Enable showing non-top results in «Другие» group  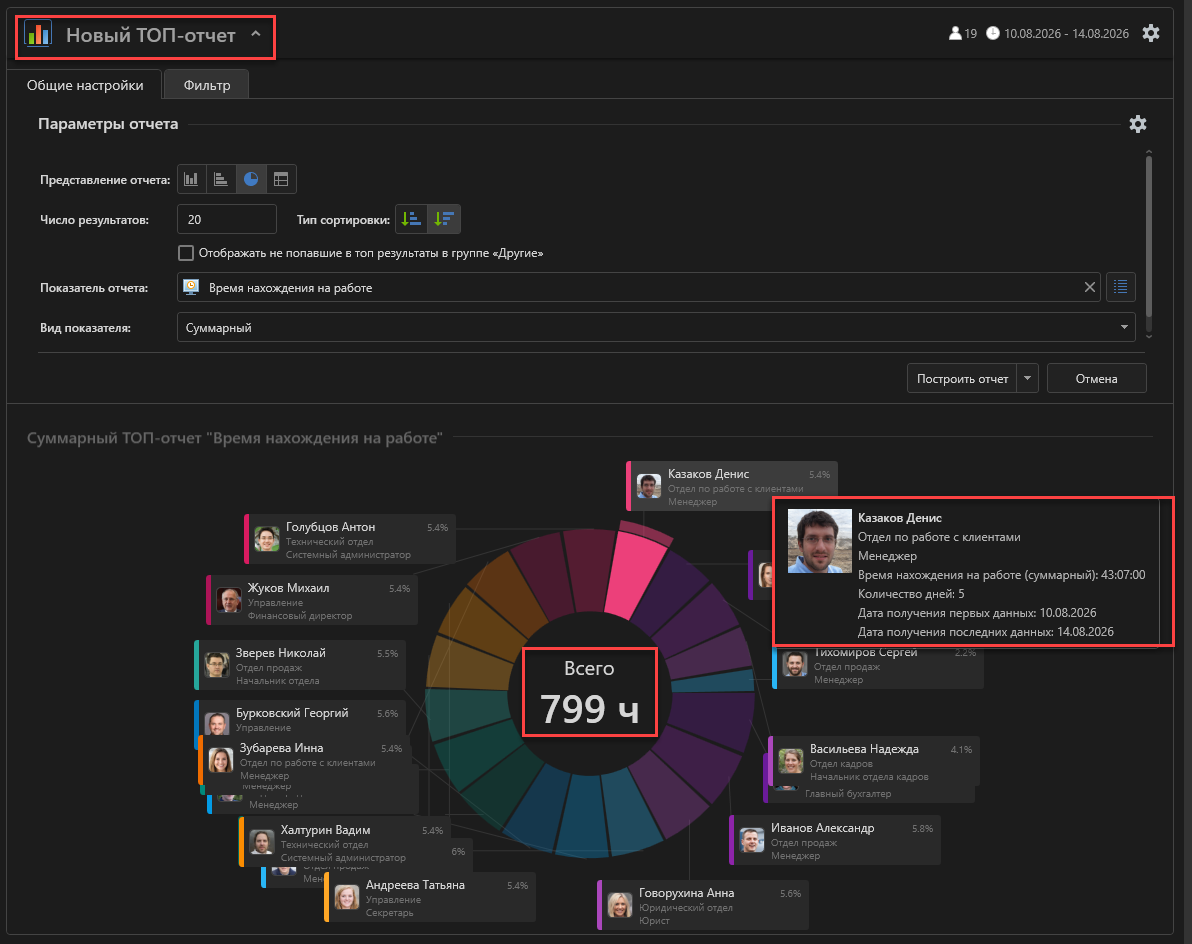coord(185,253)
